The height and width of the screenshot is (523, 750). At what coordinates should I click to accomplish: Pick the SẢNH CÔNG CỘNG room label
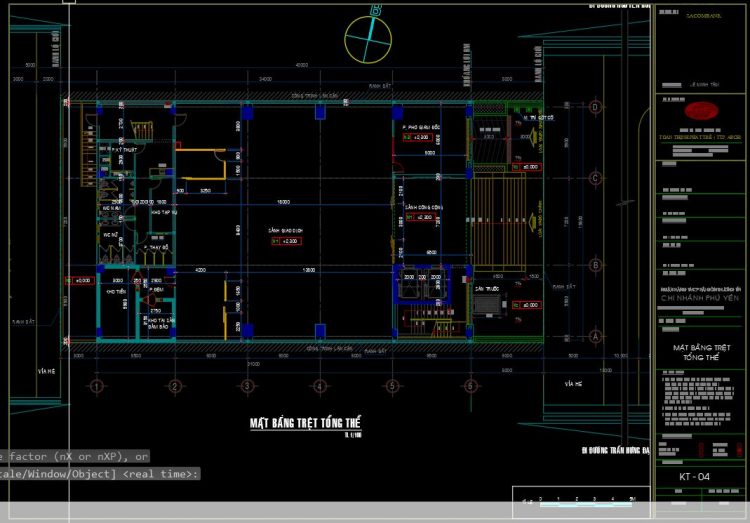tap(424, 206)
